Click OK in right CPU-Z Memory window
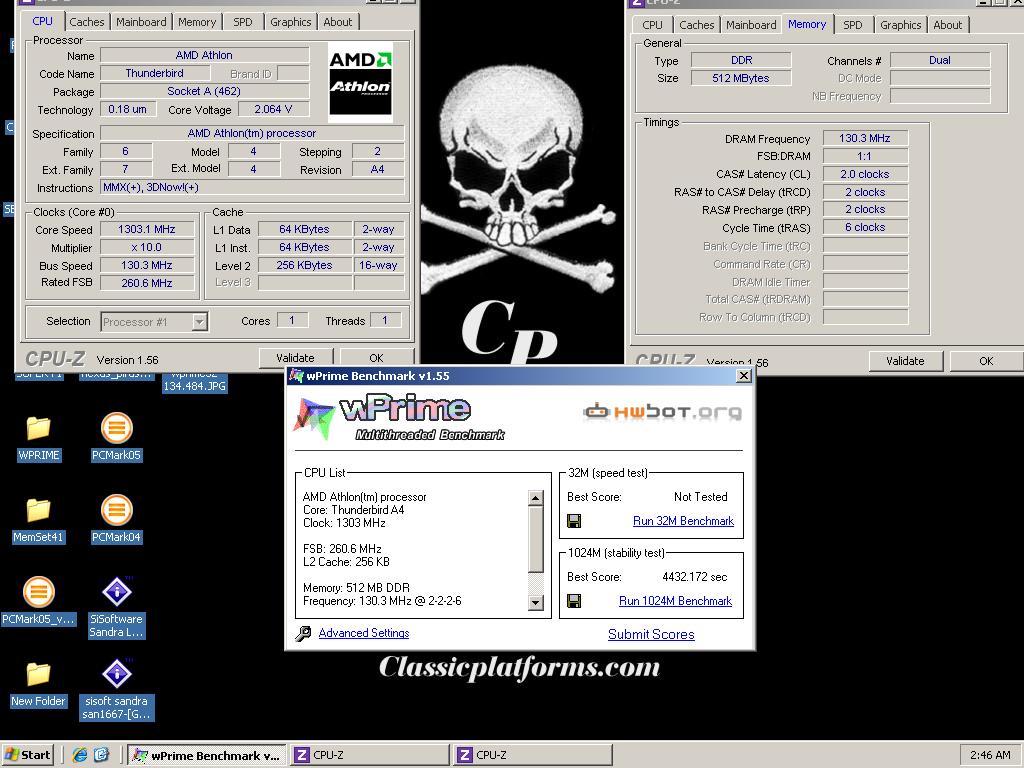1024x768 pixels. [986, 361]
